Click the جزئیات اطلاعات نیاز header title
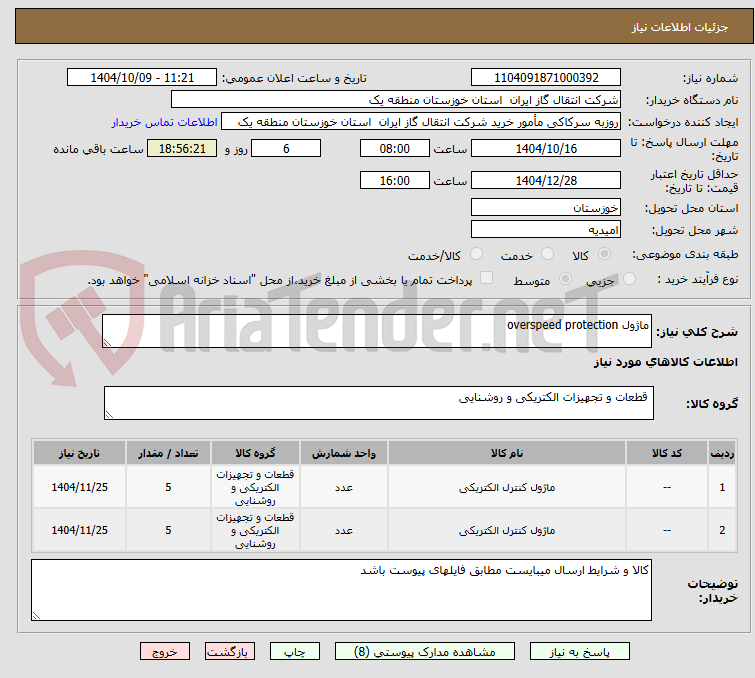The width and height of the screenshot is (755, 678). point(679,27)
